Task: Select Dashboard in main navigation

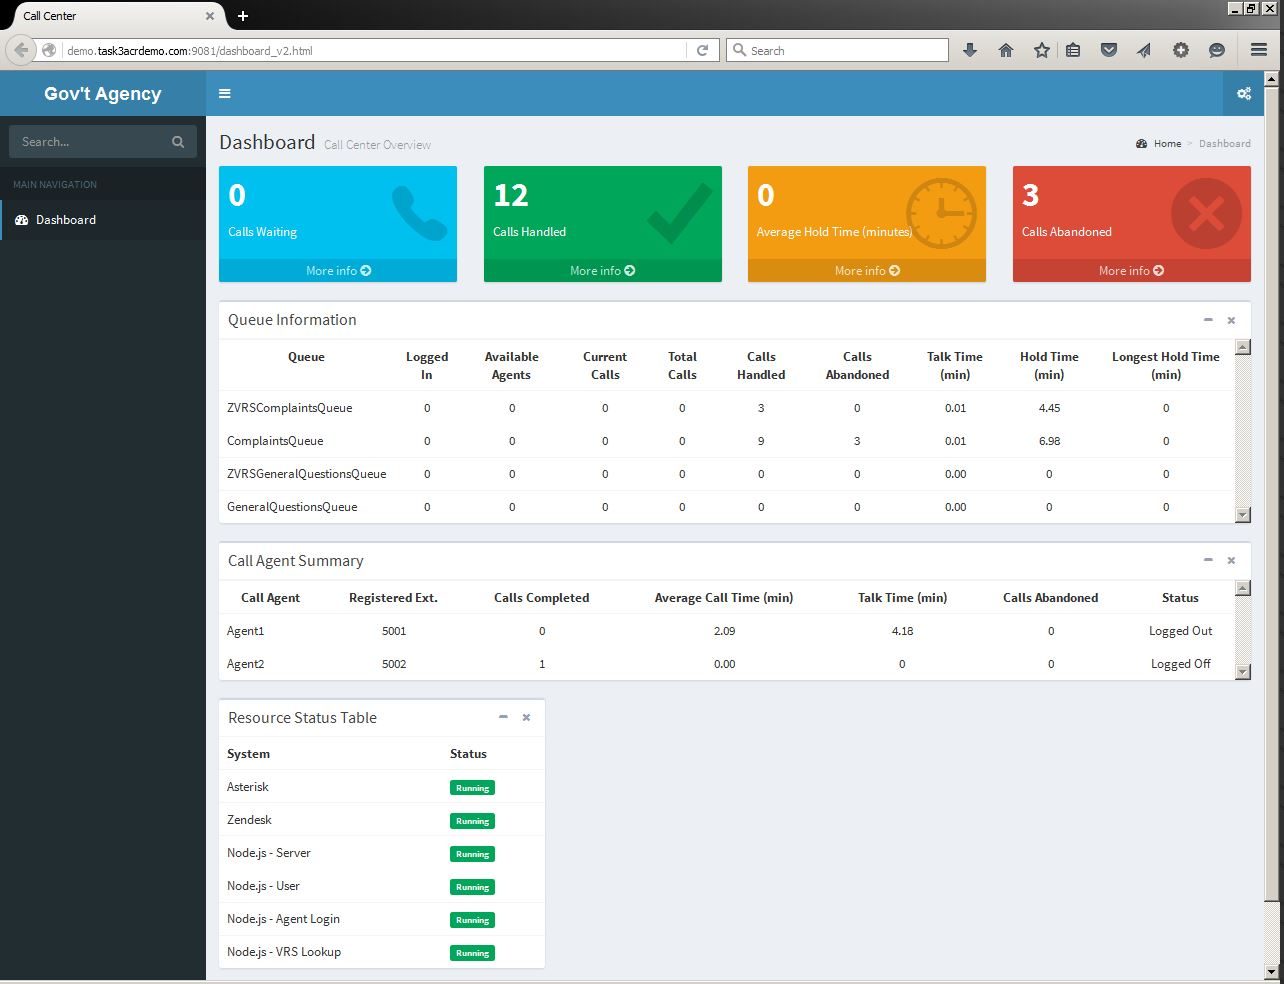Action: click(x=103, y=220)
